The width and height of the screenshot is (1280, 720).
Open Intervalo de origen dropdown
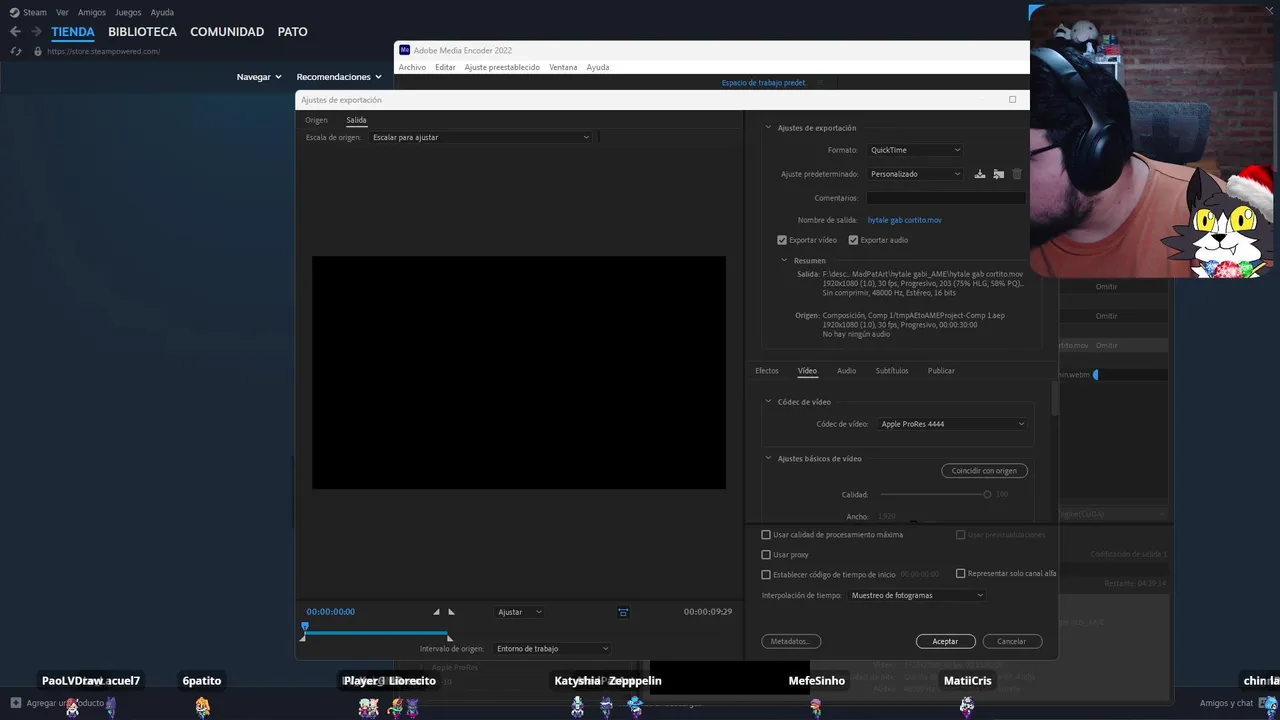tap(552, 649)
